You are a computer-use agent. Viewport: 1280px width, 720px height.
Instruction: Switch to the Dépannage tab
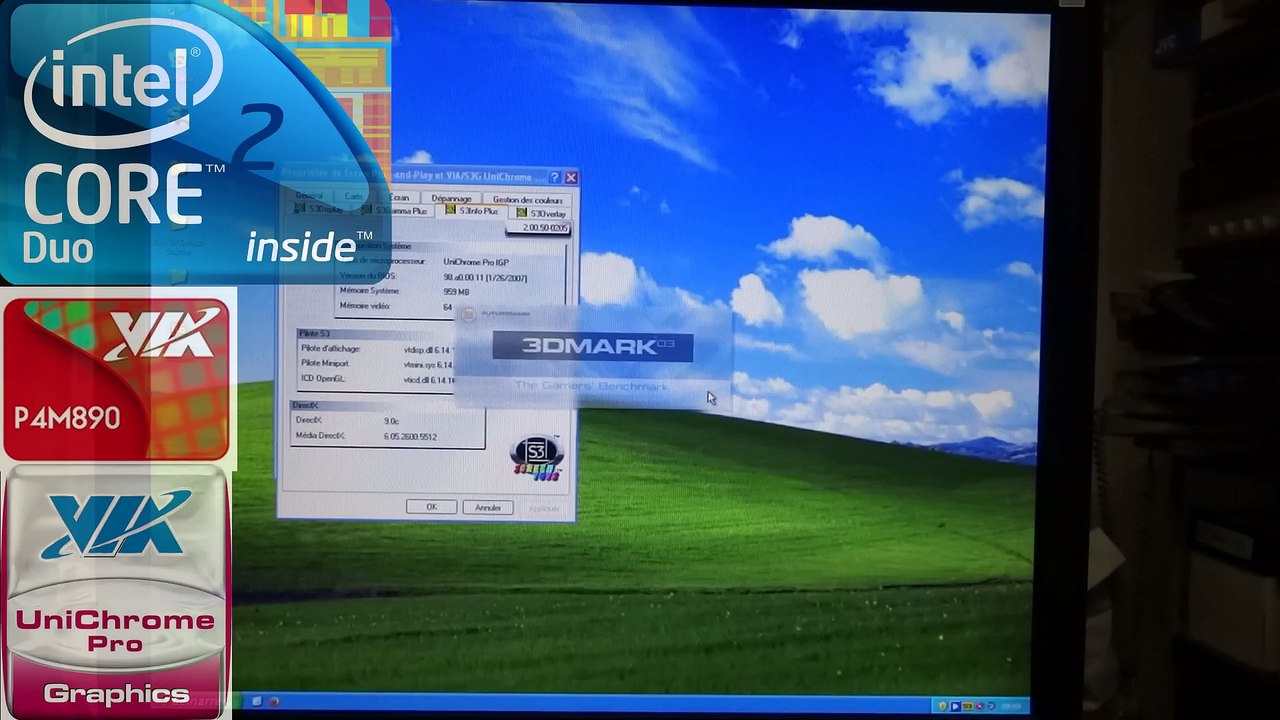[451, 199]
